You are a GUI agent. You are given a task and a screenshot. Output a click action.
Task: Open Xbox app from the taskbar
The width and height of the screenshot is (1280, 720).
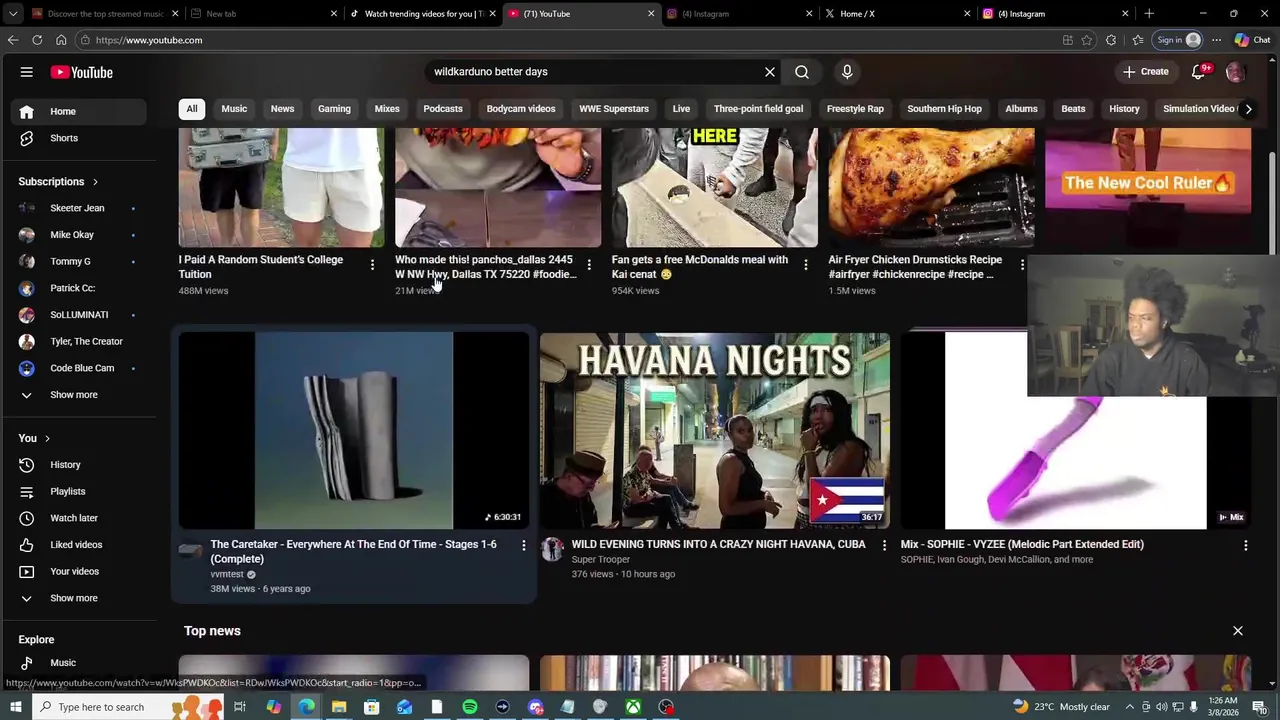633,707
